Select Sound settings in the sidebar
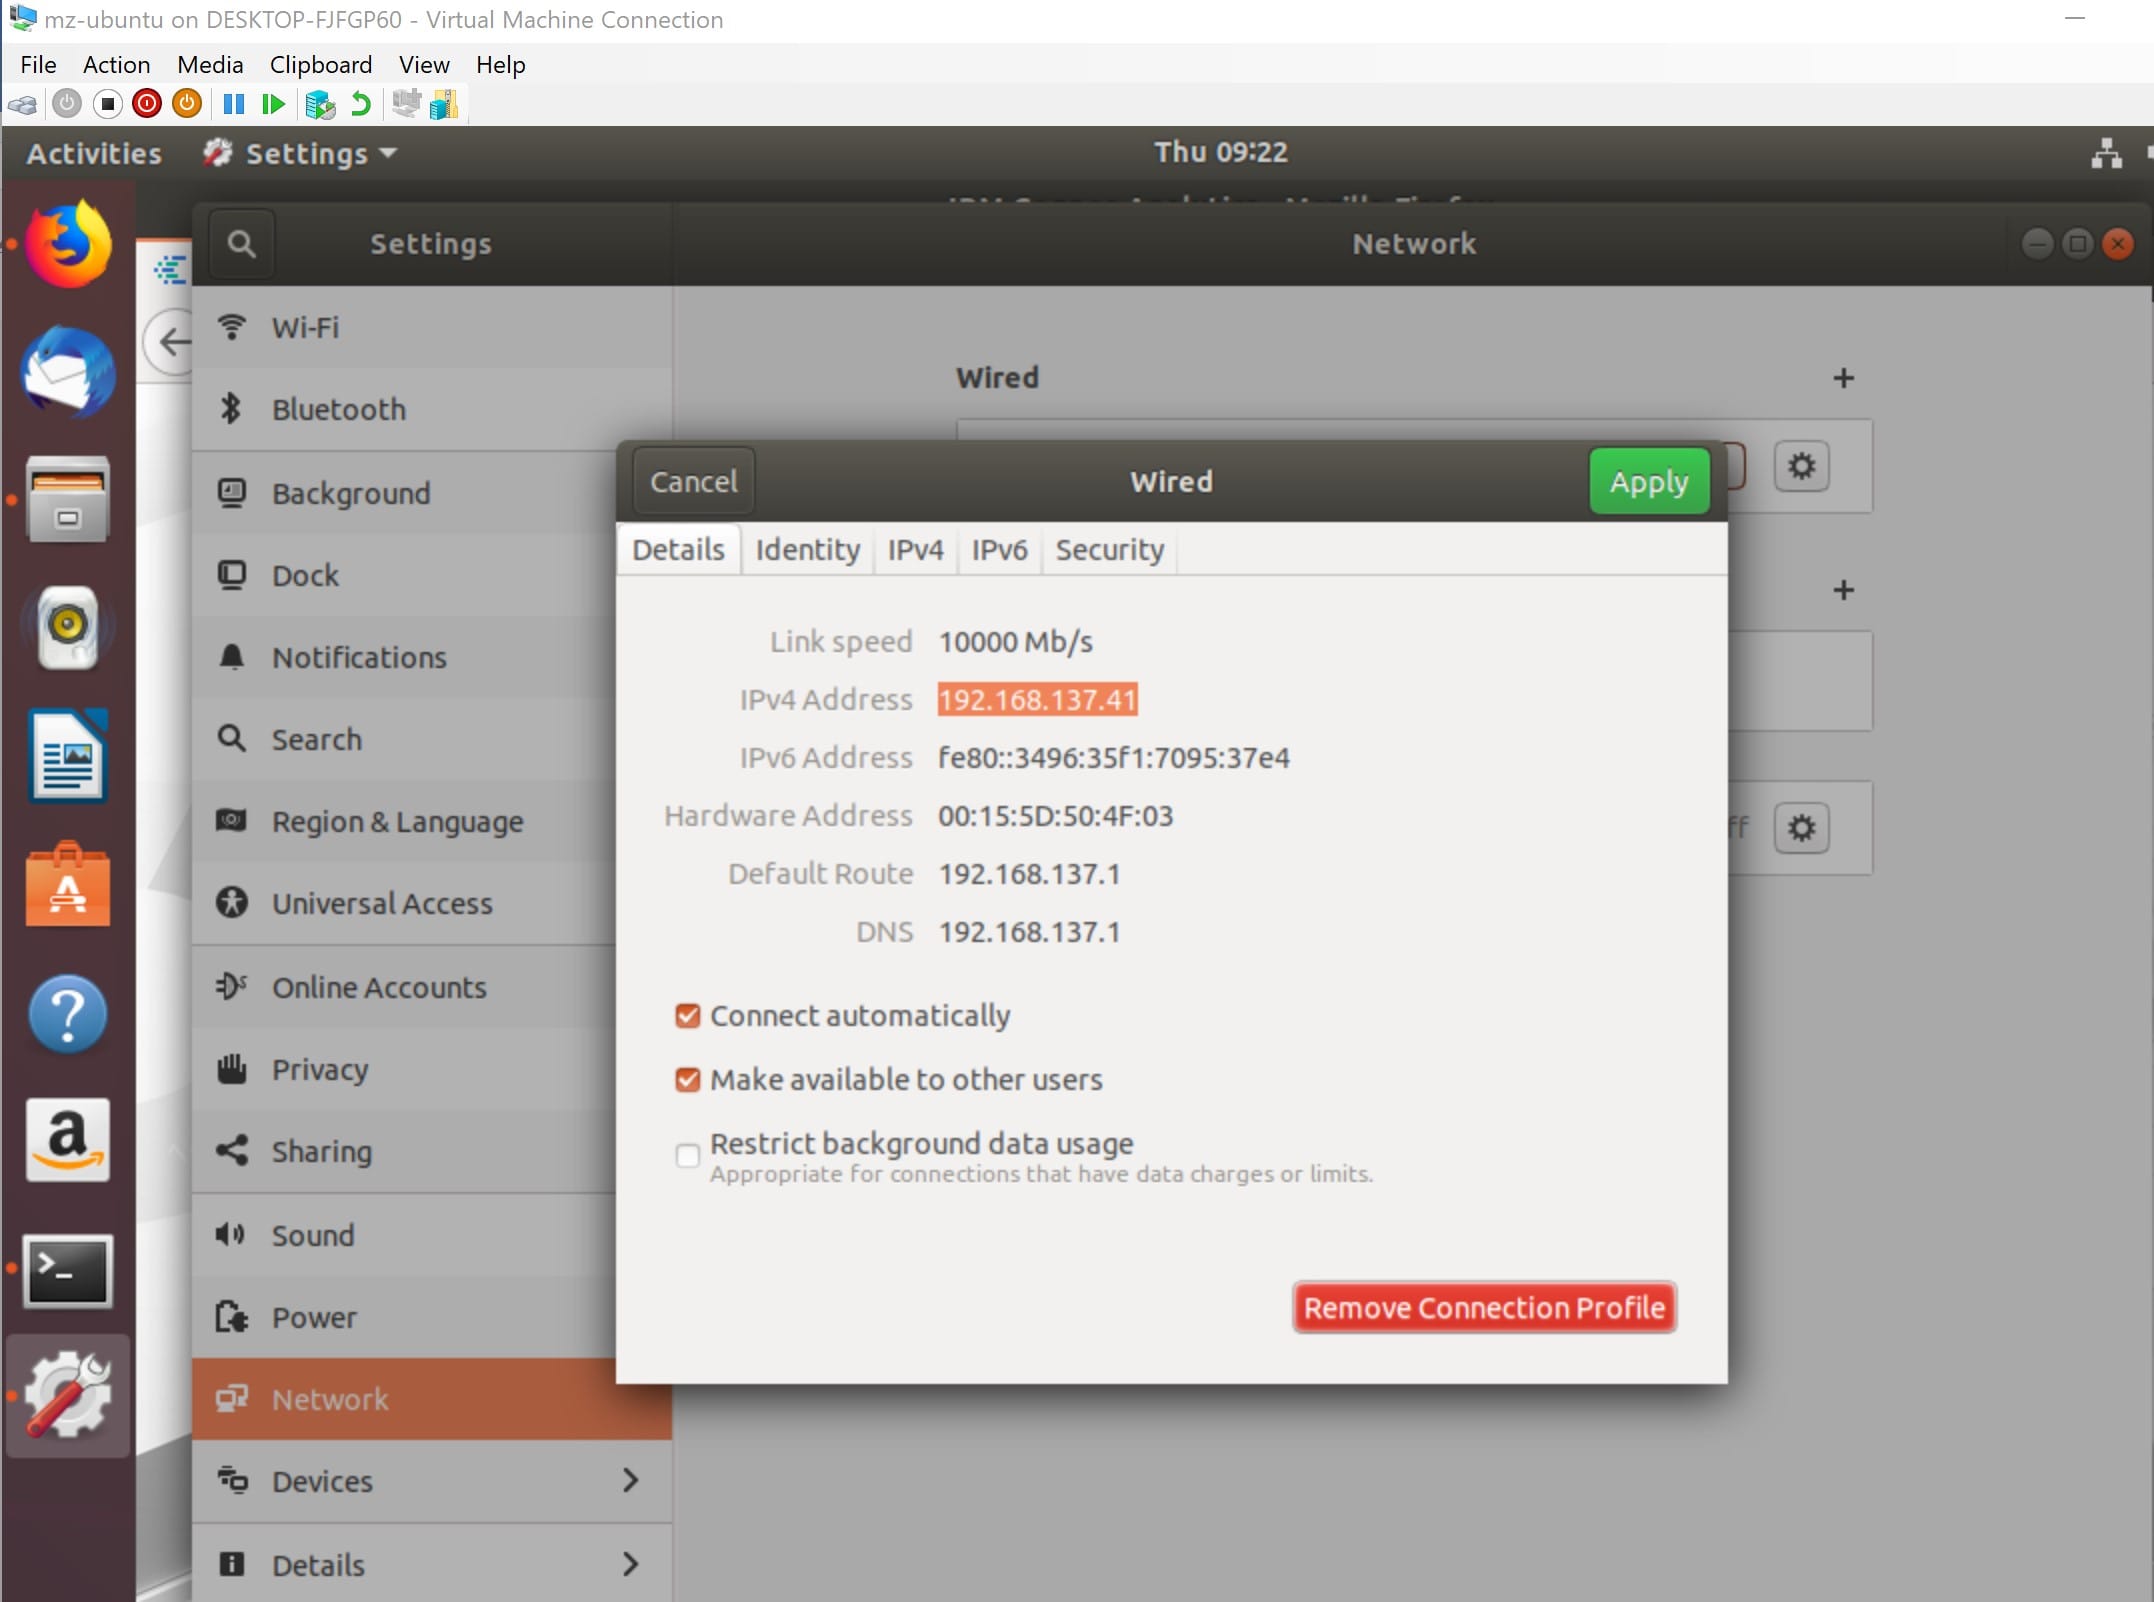Image resolution: width=2154 pixels, height=1602 pixels. (x=311, y=1236)
